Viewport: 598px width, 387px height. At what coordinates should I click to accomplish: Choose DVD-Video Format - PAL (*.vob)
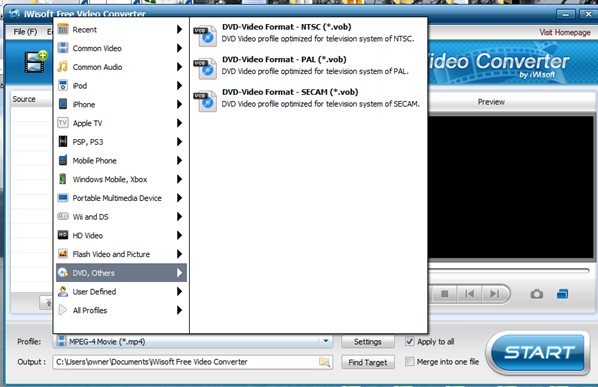coord(308,65)
